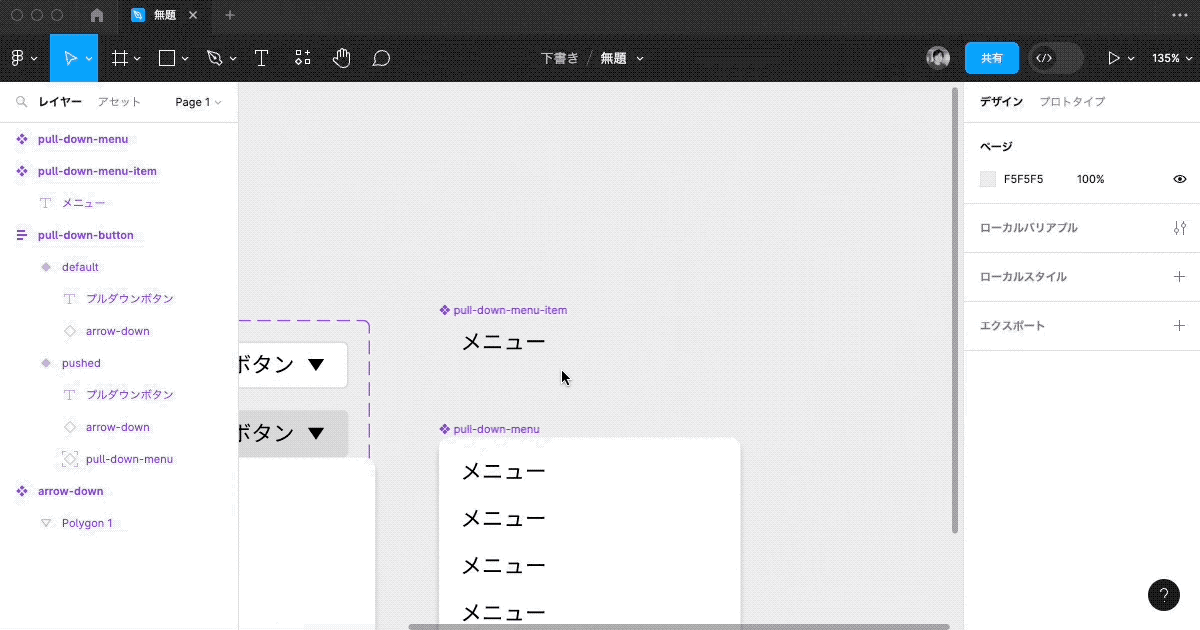Open the Figma main menu

pos(24,58)
